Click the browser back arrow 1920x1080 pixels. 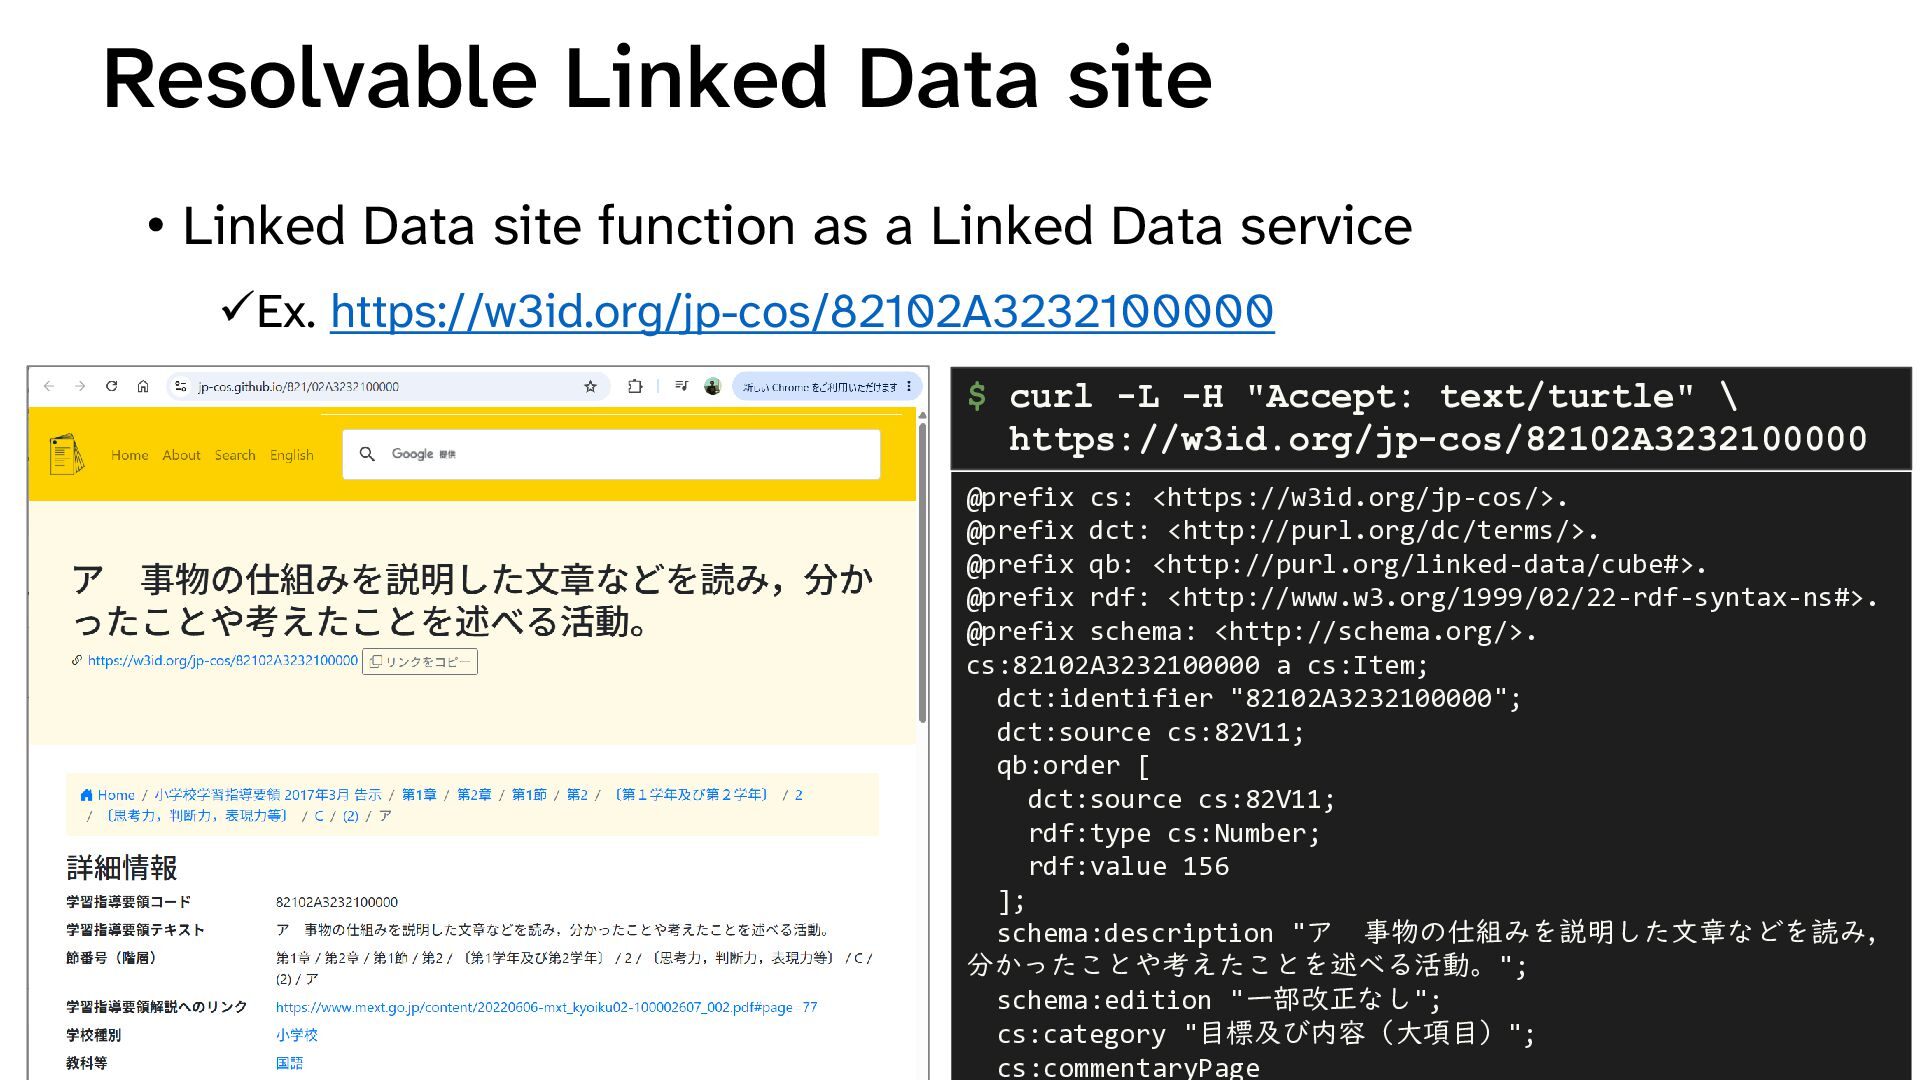tap(49, 386)
